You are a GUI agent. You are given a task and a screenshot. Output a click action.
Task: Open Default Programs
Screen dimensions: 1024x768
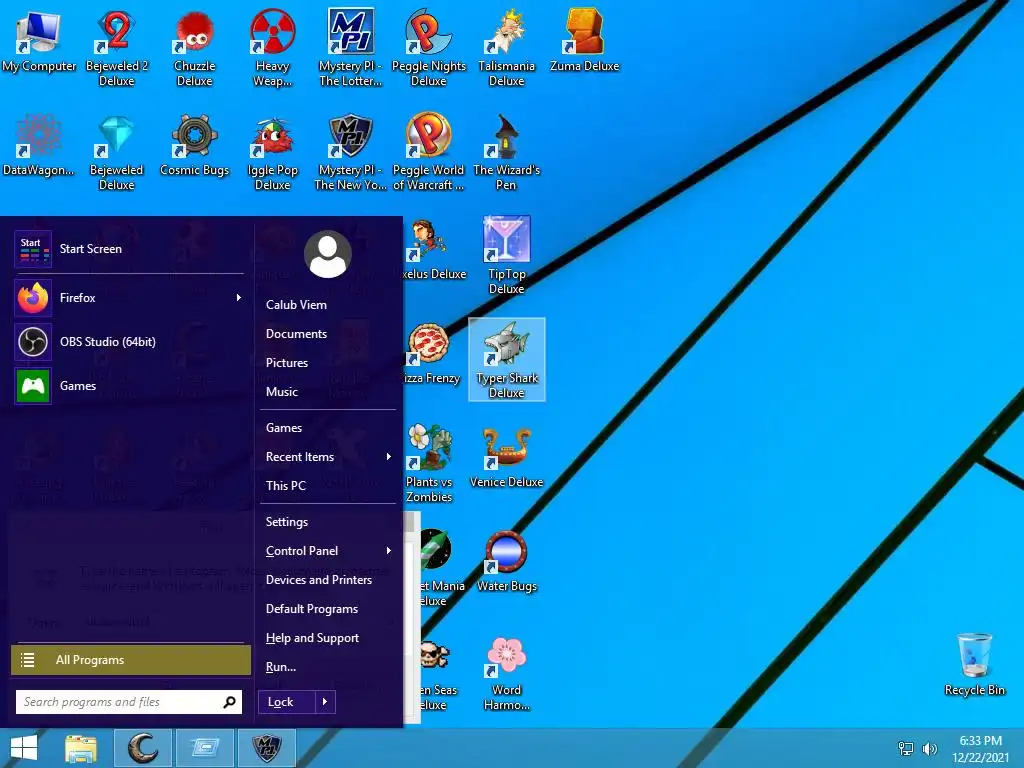click(x=312, y=609)
